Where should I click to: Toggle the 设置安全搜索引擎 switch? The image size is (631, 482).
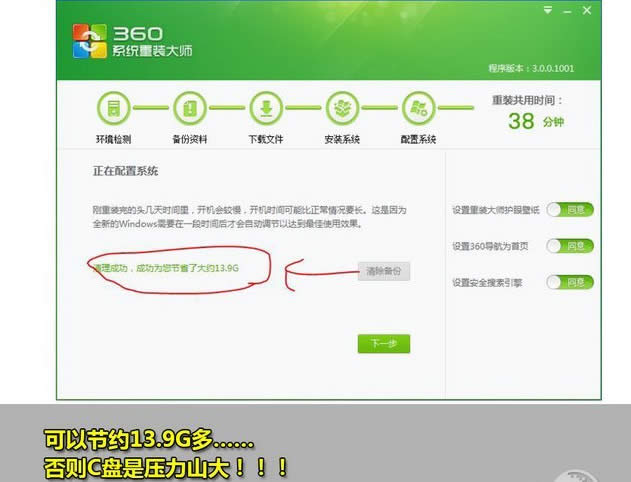pyautogui.click(x=570, y=282)
